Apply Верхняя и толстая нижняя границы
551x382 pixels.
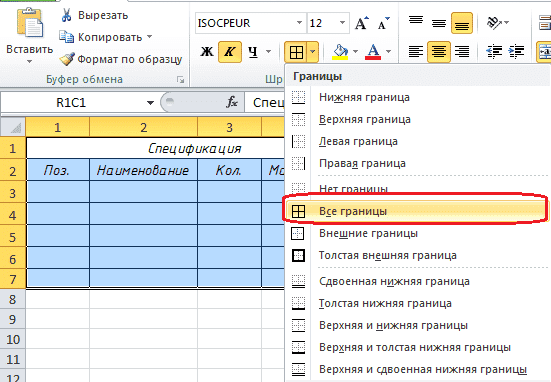point(417,348)
